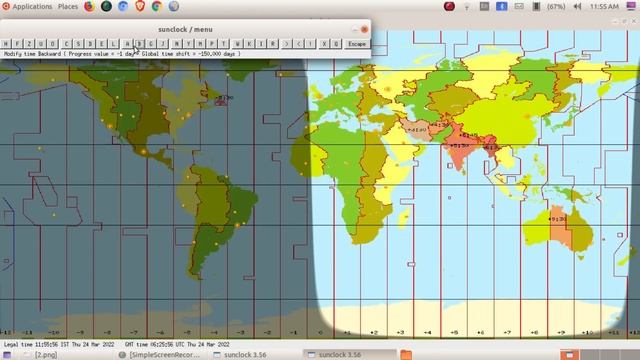Toggle sun and moon display with Y key

pos(188,44)
